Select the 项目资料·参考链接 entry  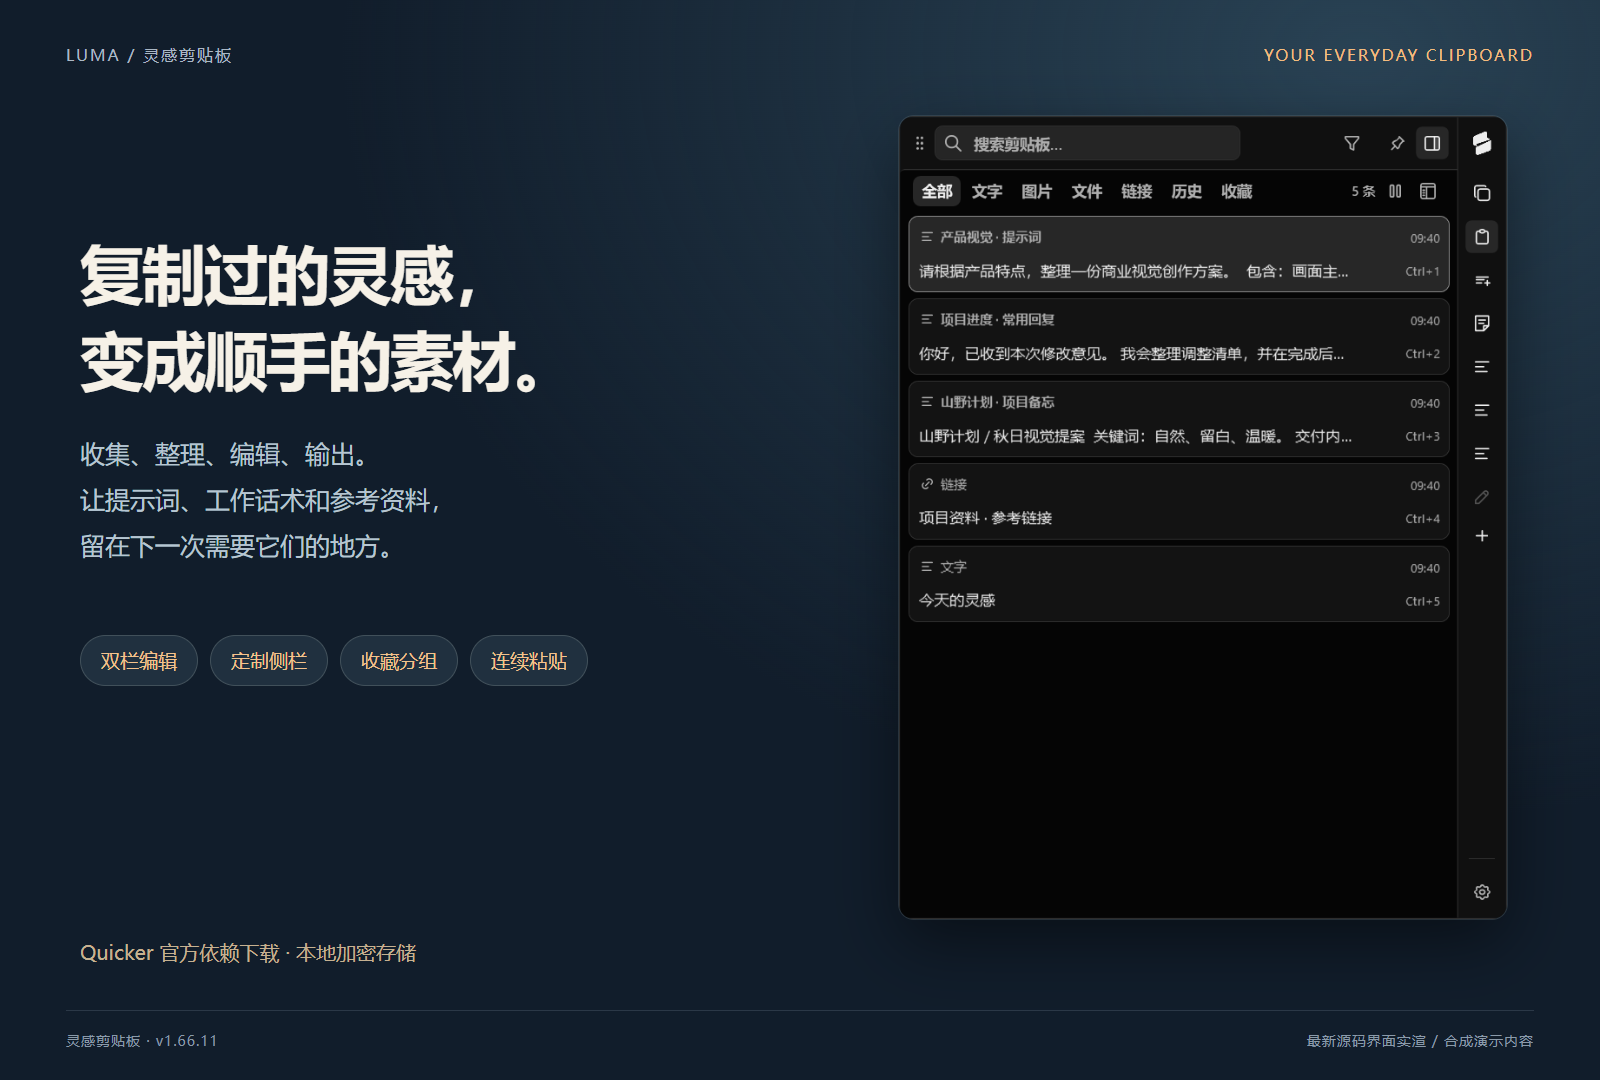pyautogui.click(x=1179, y=502)
